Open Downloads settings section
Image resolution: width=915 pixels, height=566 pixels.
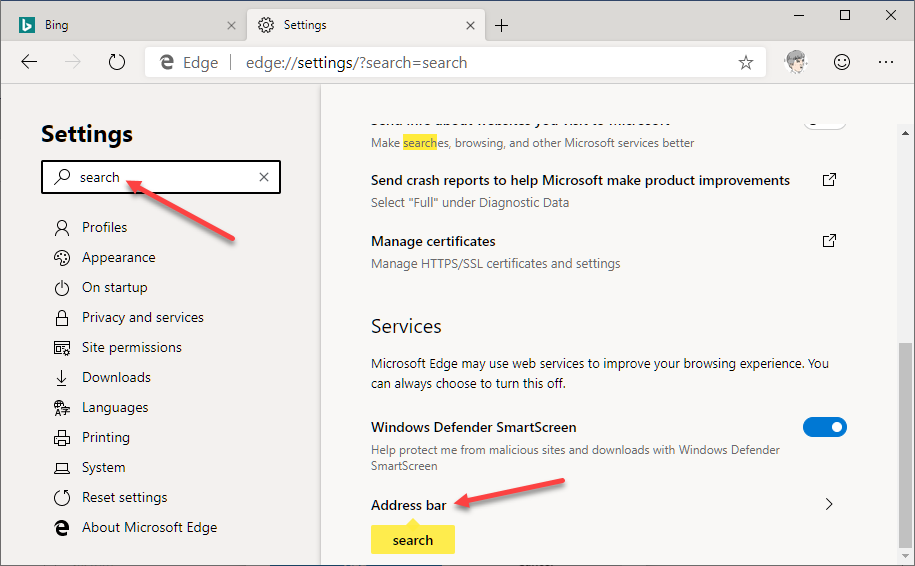pyautogui.click(x=116, y=378)
